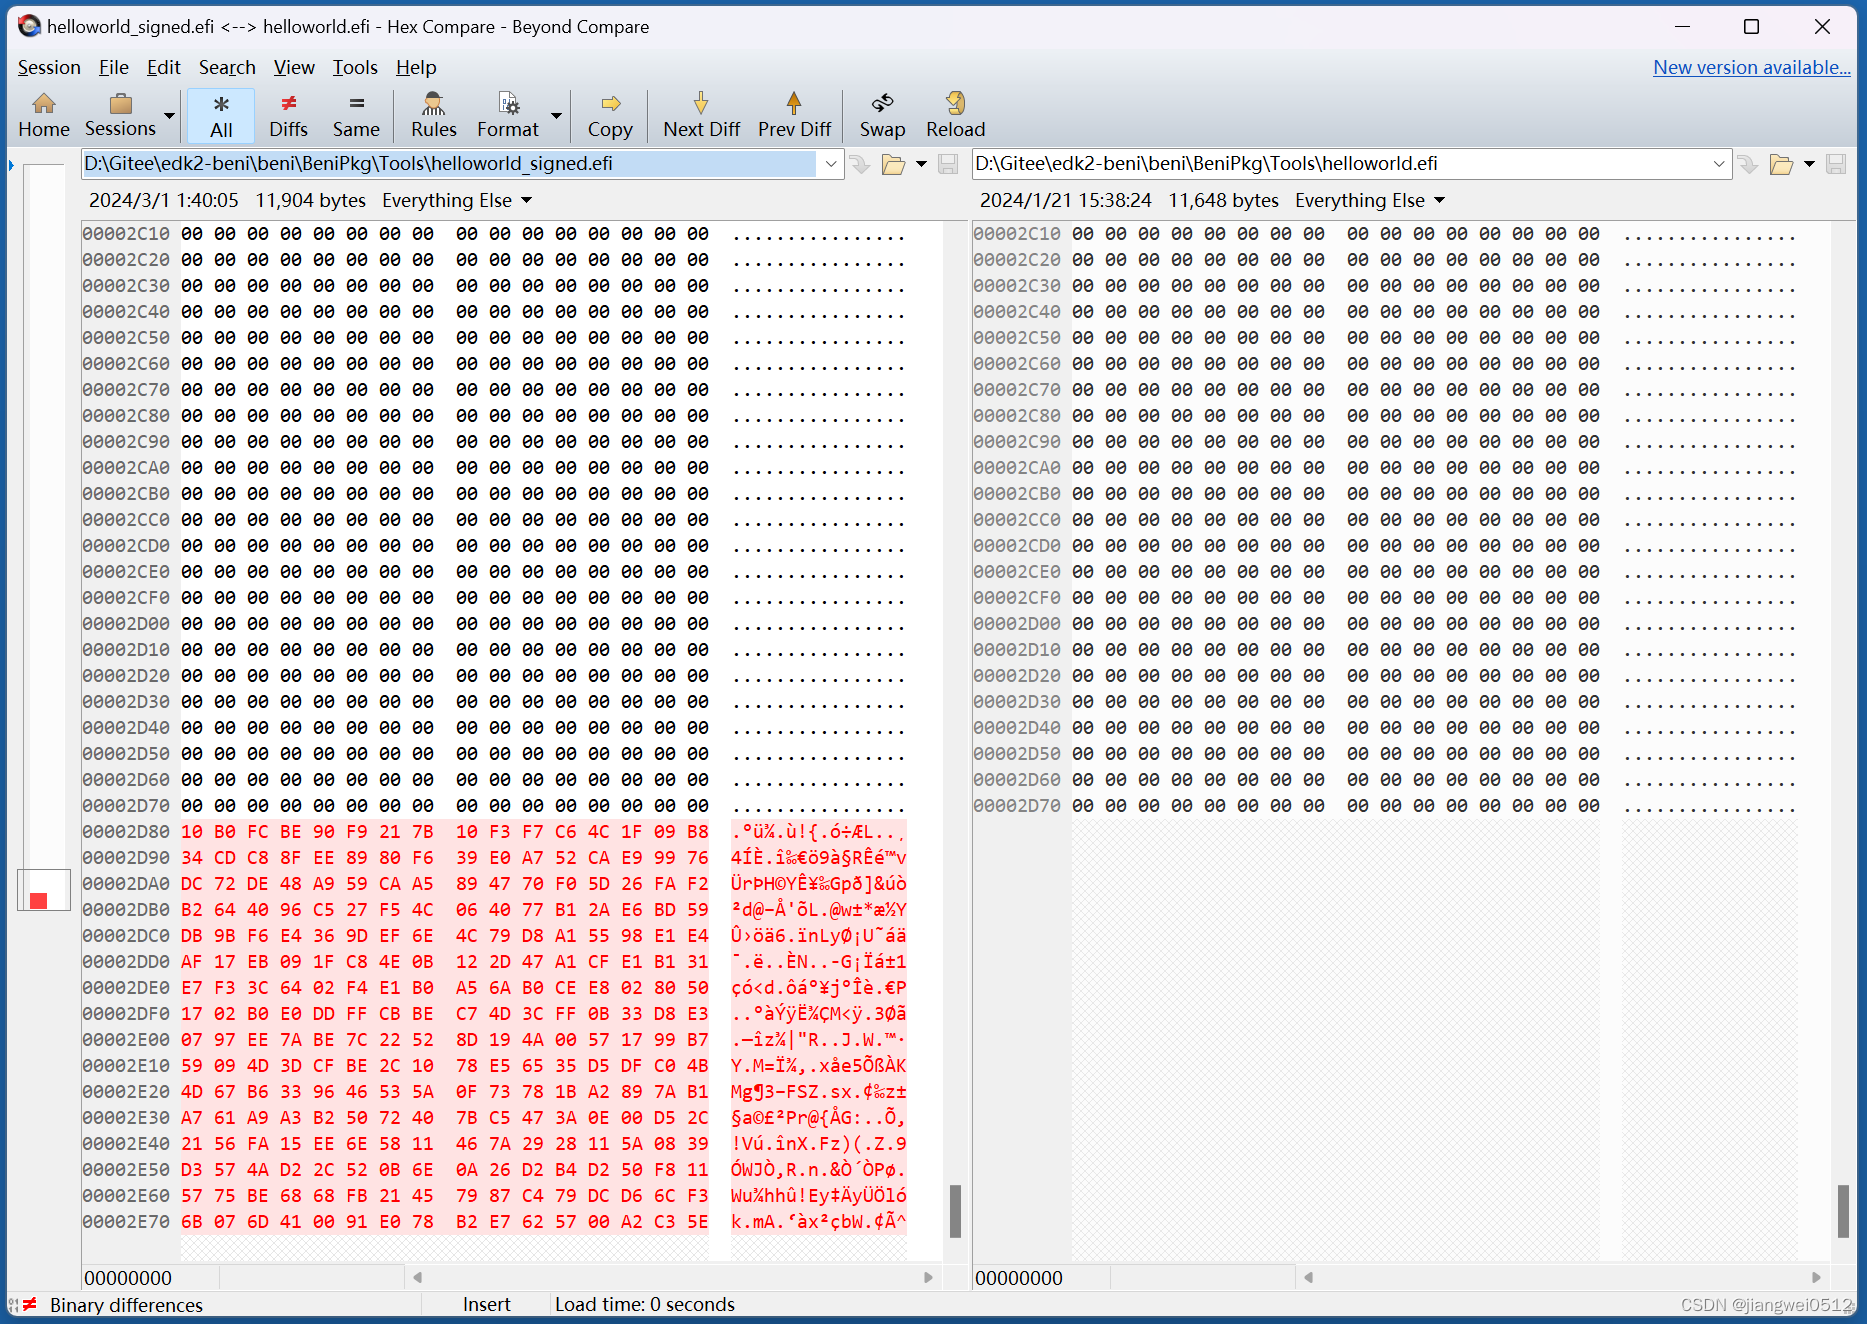1867x1324 pixels.
Task: Click left timestamp 2024/3/1 1:40:05
Action: coord(164,200)
